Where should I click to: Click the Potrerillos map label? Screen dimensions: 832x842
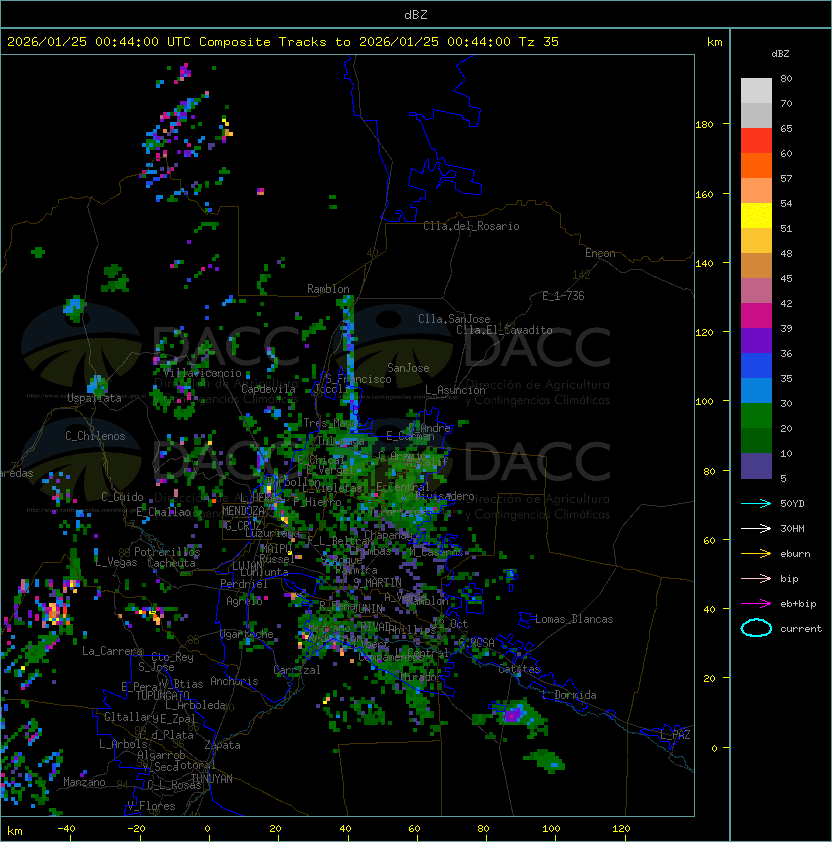pyautogui.click(x=167, y=552)
